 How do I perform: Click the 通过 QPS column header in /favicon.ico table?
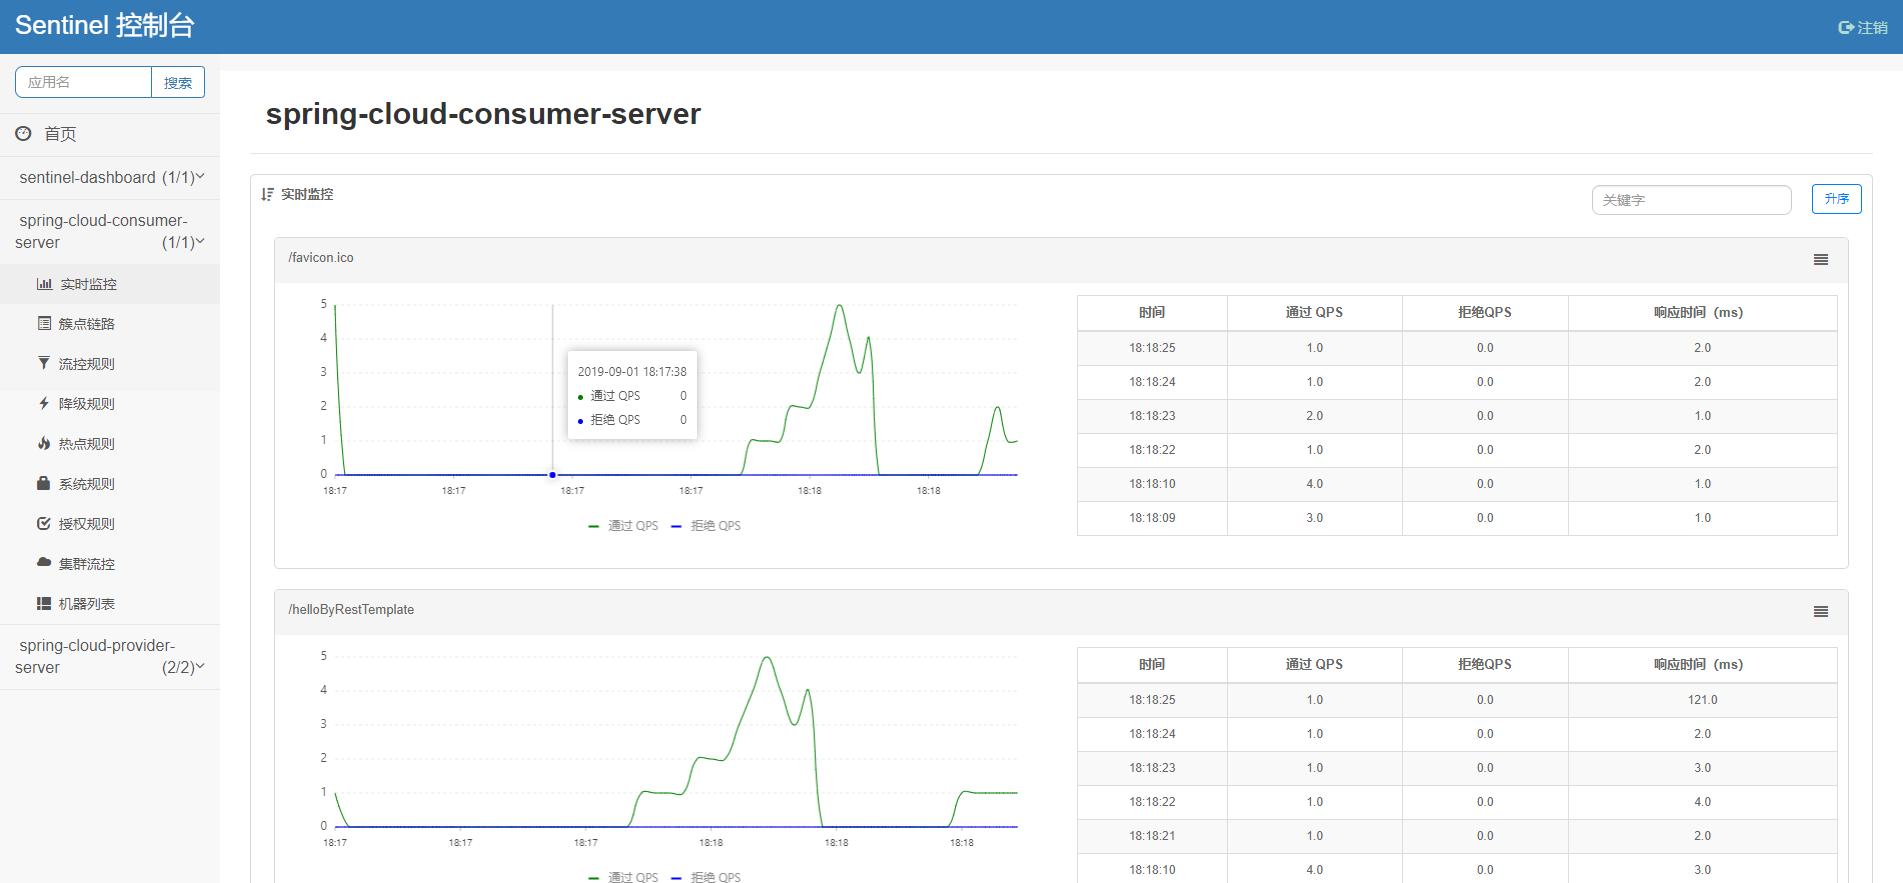coord(1314,313)
